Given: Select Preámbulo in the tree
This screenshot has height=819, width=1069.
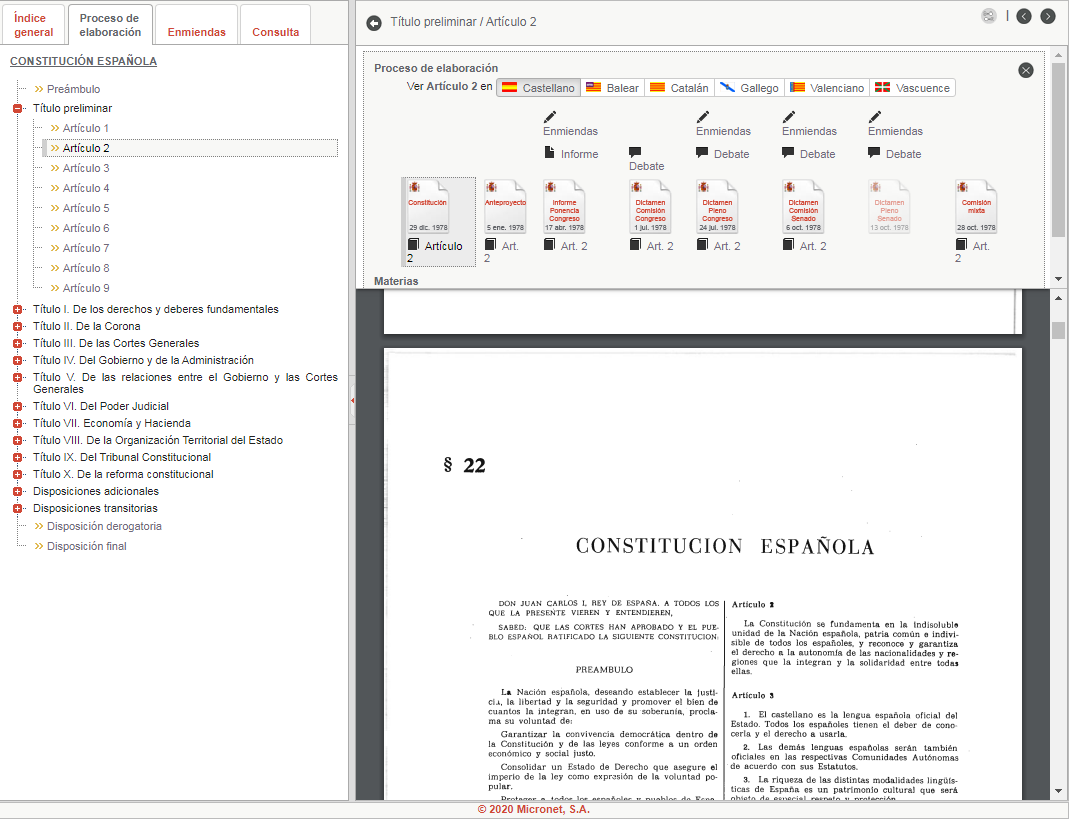Looking at the screenshot, I should point(74,89).
